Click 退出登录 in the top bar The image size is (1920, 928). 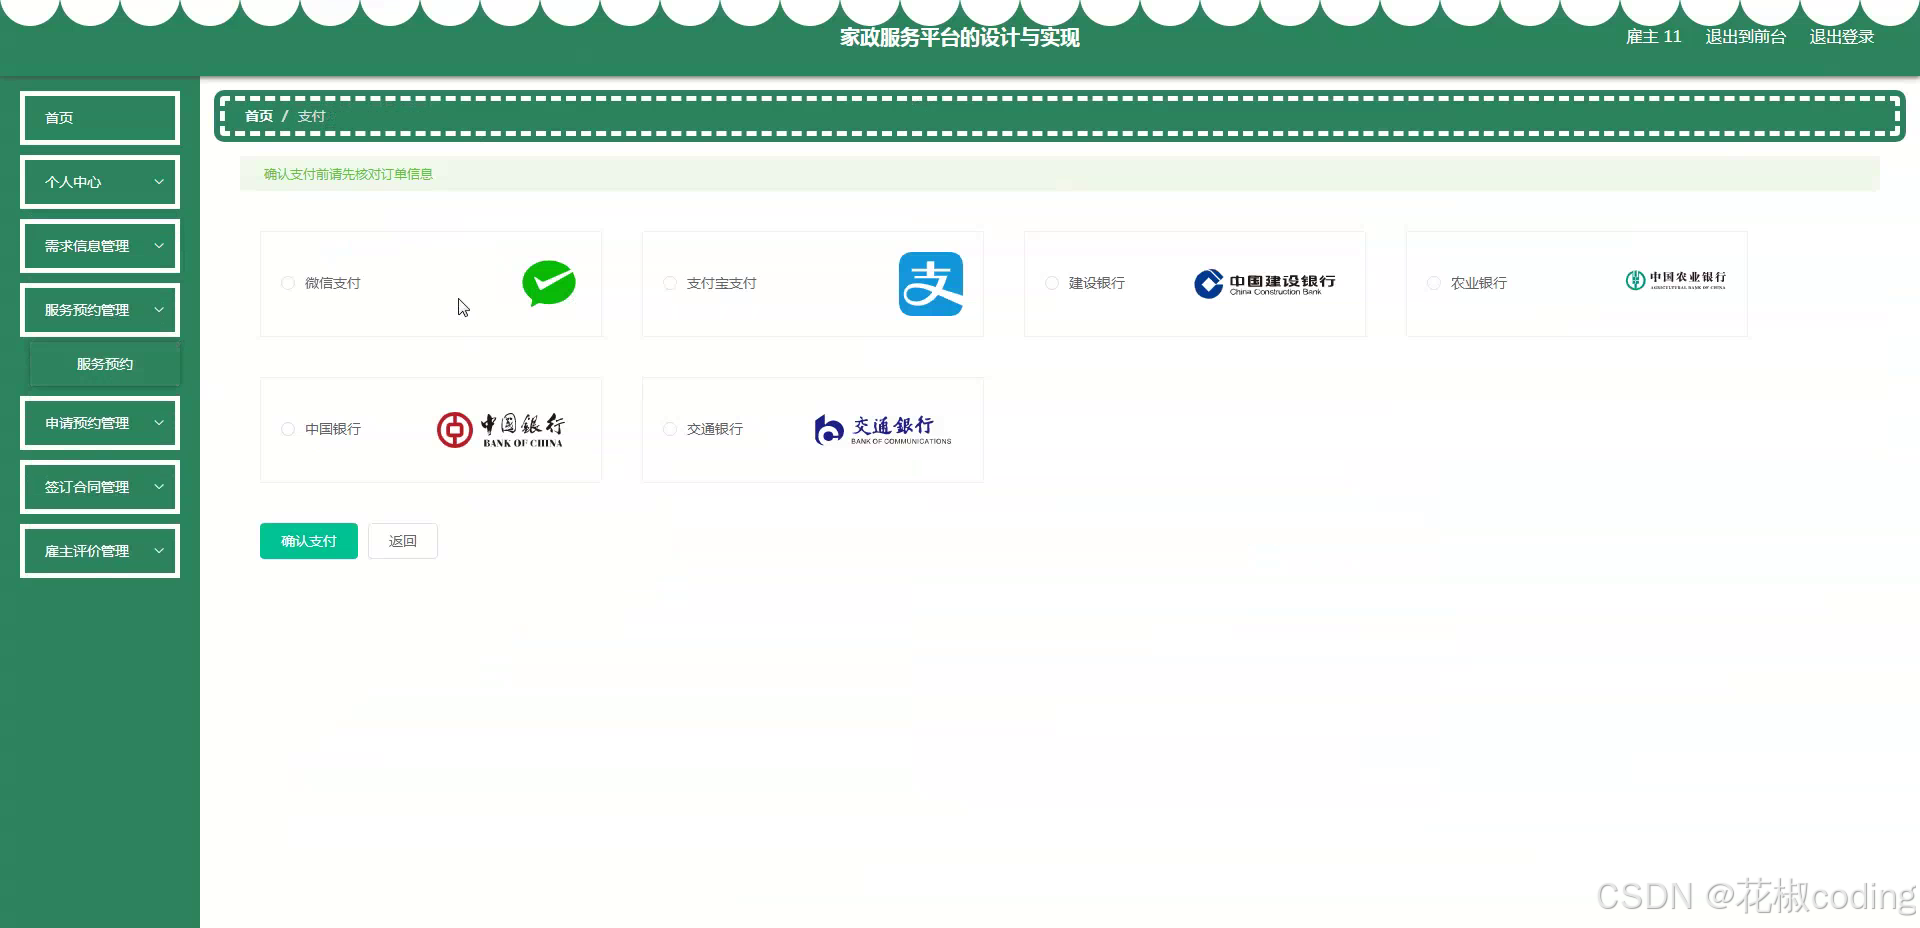coord(1841,36)
